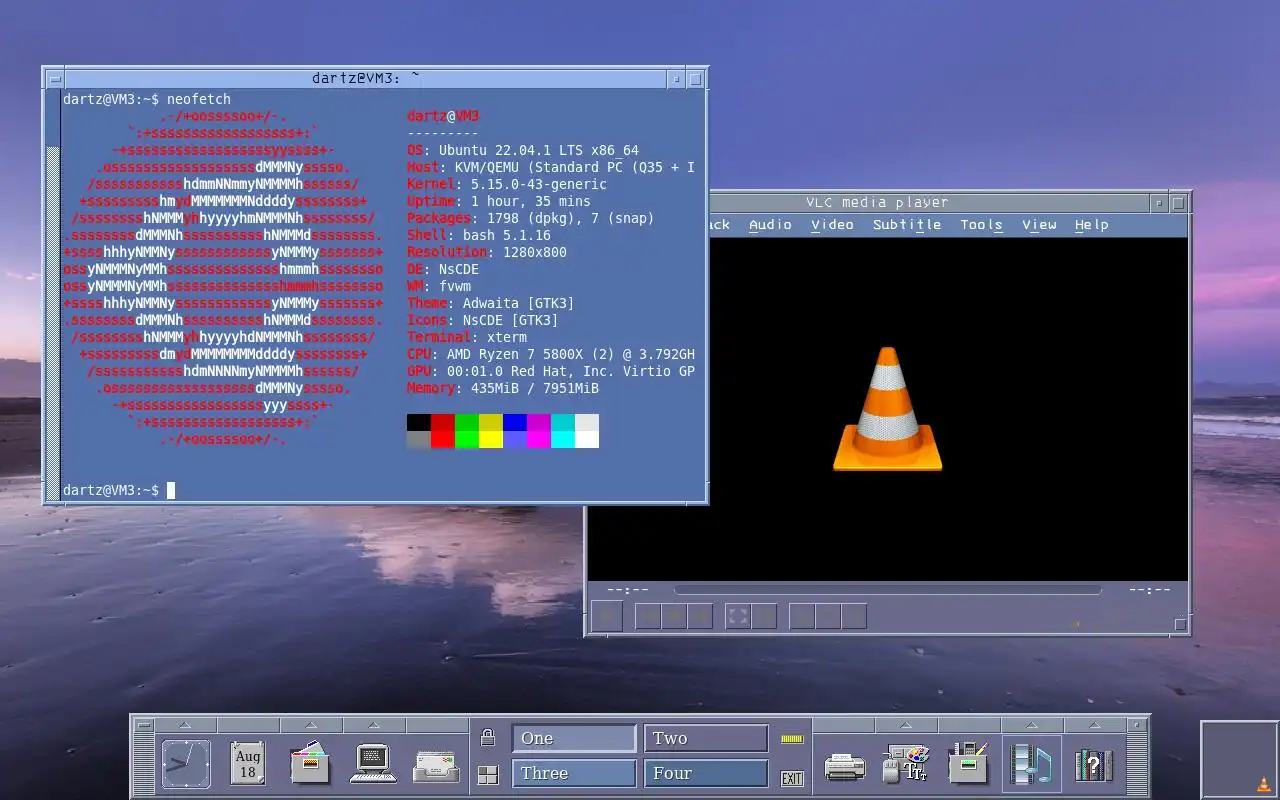Click the VLC media player title bar
1280x800 pixels.
[x=877, y=203]
